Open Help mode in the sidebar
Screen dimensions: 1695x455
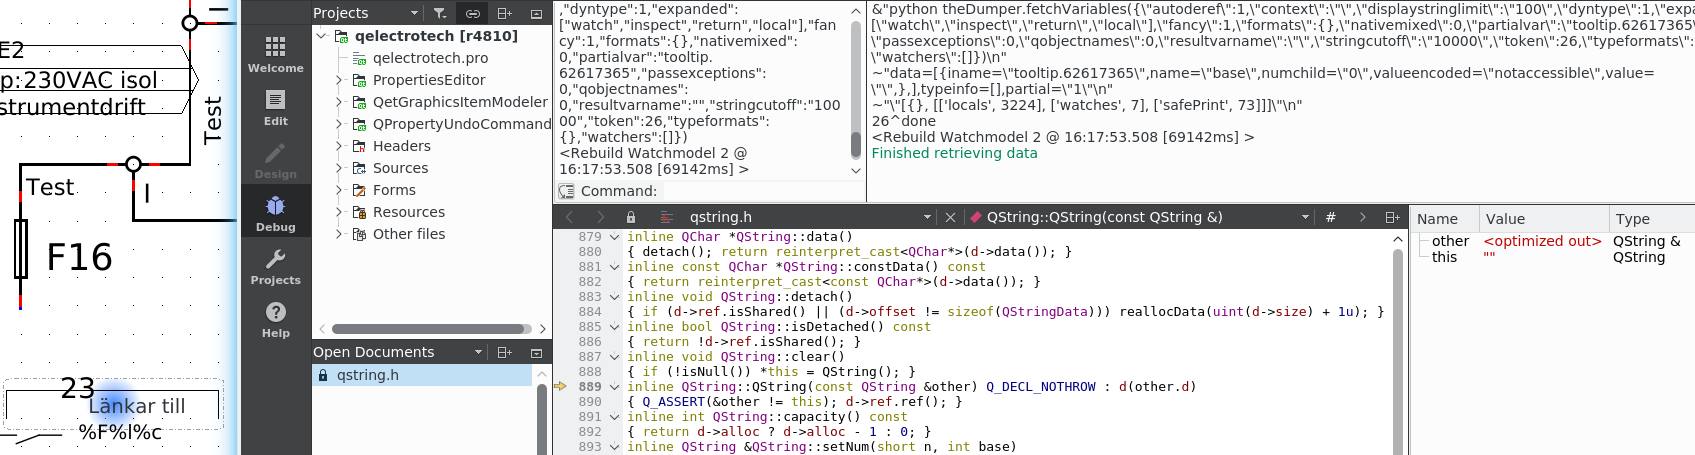[x=275, y=319]
